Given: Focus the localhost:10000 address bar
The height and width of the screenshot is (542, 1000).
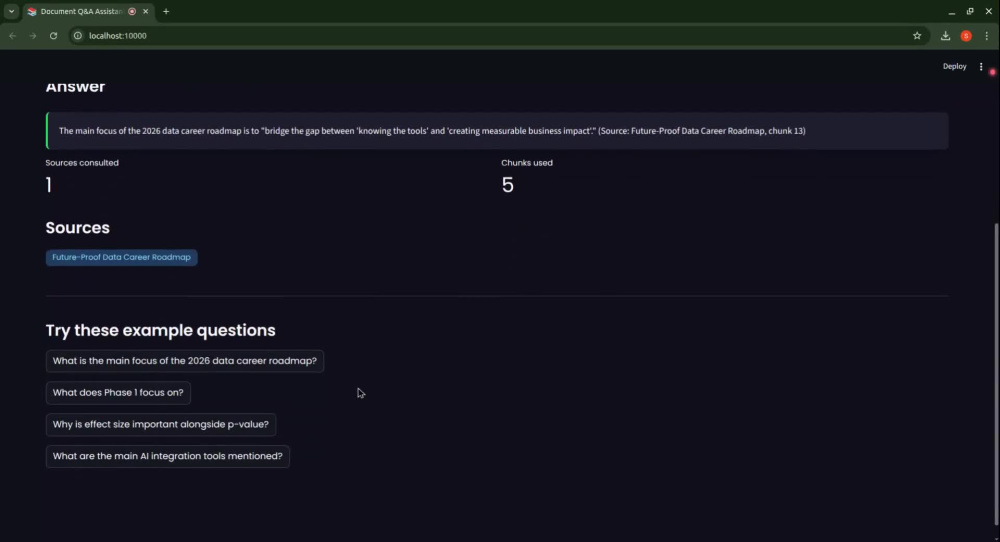Looking at the screenshot, I should tap(497, 36).
